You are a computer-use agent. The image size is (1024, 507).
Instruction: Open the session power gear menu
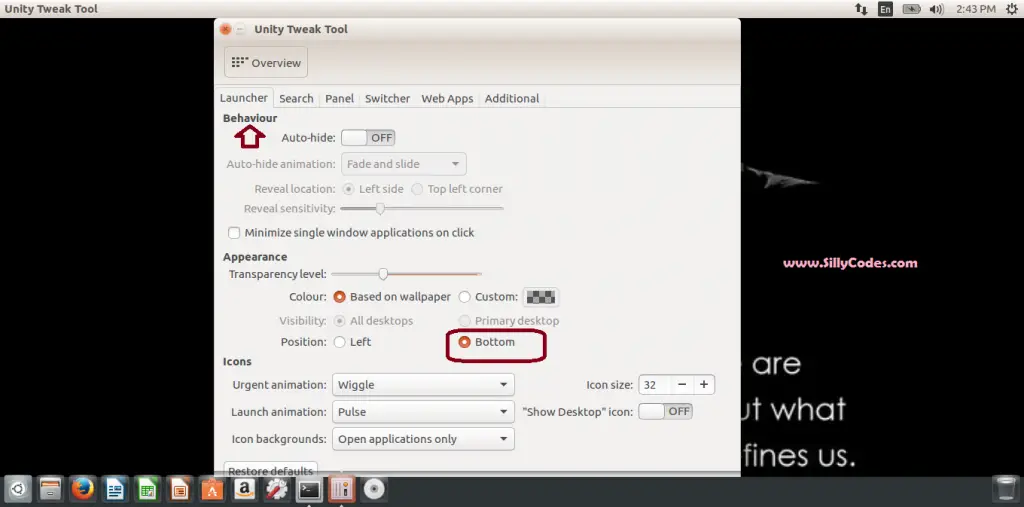1012,9
